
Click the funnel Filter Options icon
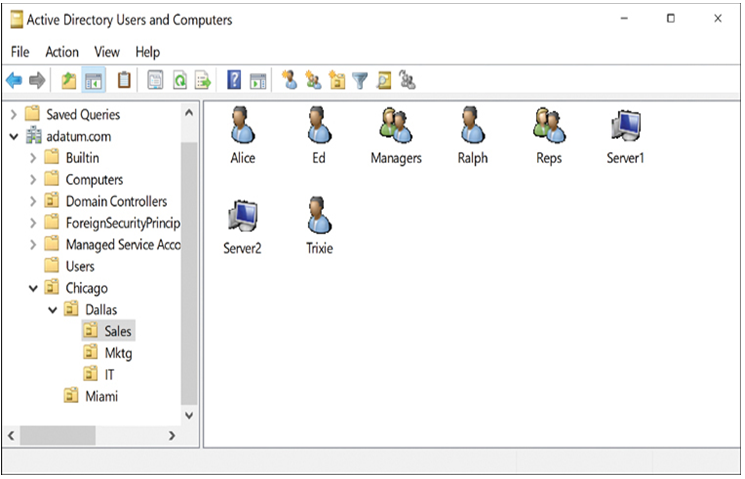(360, 80)
